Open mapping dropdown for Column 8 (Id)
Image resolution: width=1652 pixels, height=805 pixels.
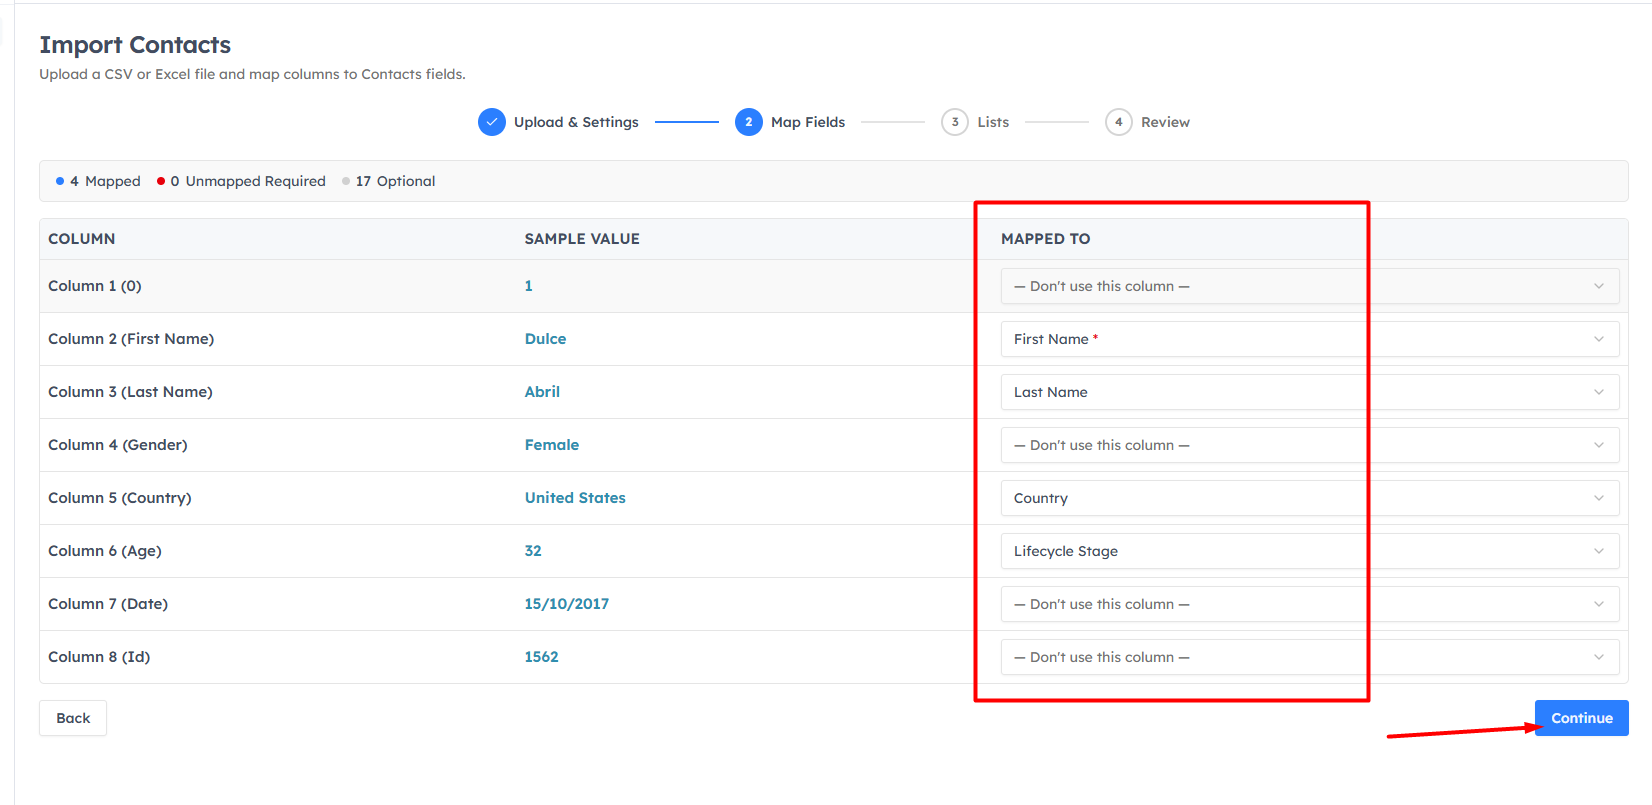point(1310,657)
